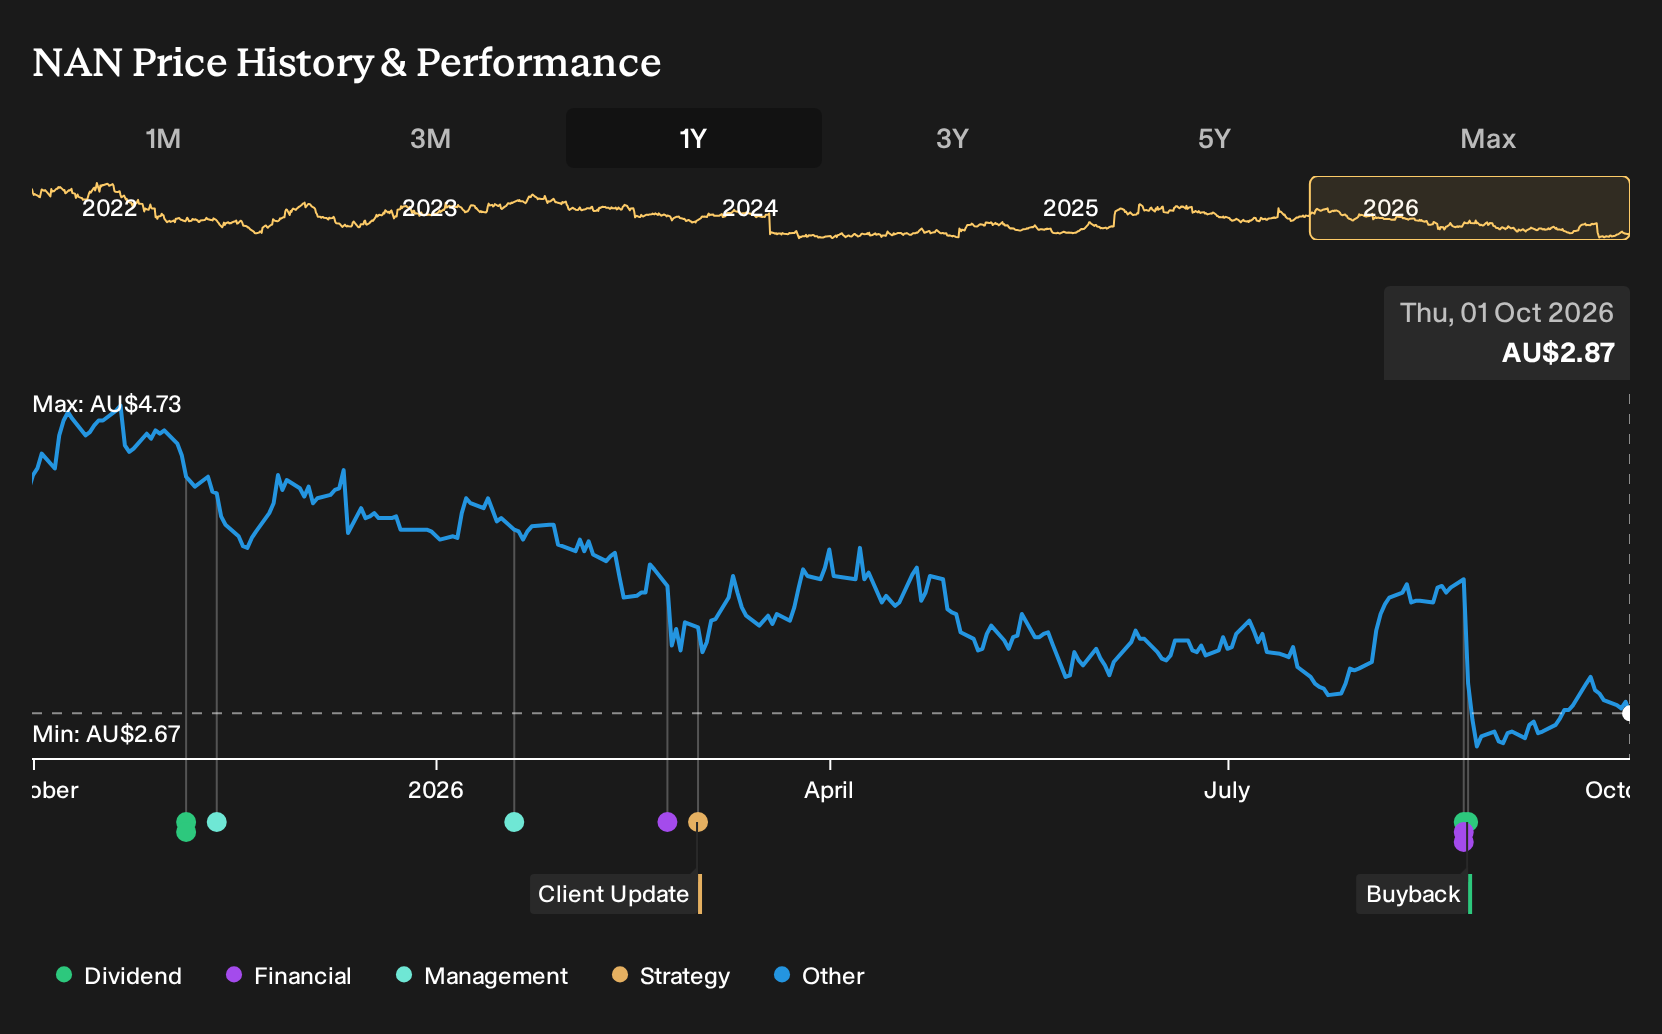Click 2022 on the overview mini chart
This screenshot has height=1034, width=1662.
click(x=109, y=208)
